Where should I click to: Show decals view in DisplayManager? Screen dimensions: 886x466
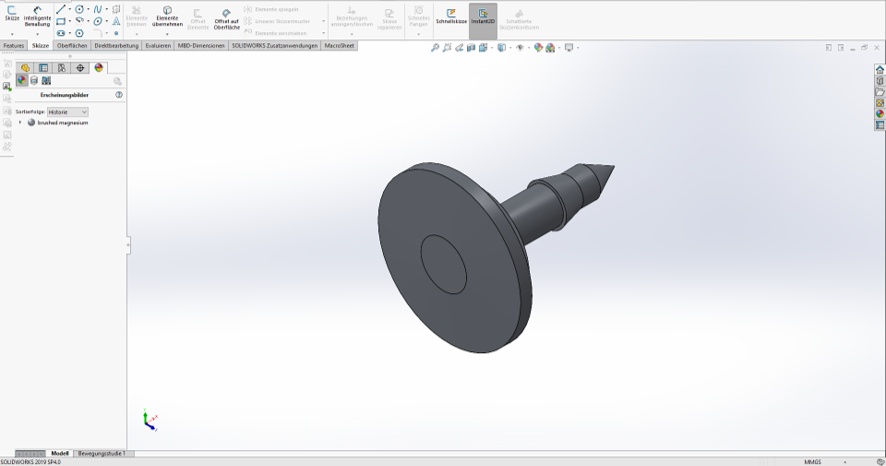coord(34,81)
